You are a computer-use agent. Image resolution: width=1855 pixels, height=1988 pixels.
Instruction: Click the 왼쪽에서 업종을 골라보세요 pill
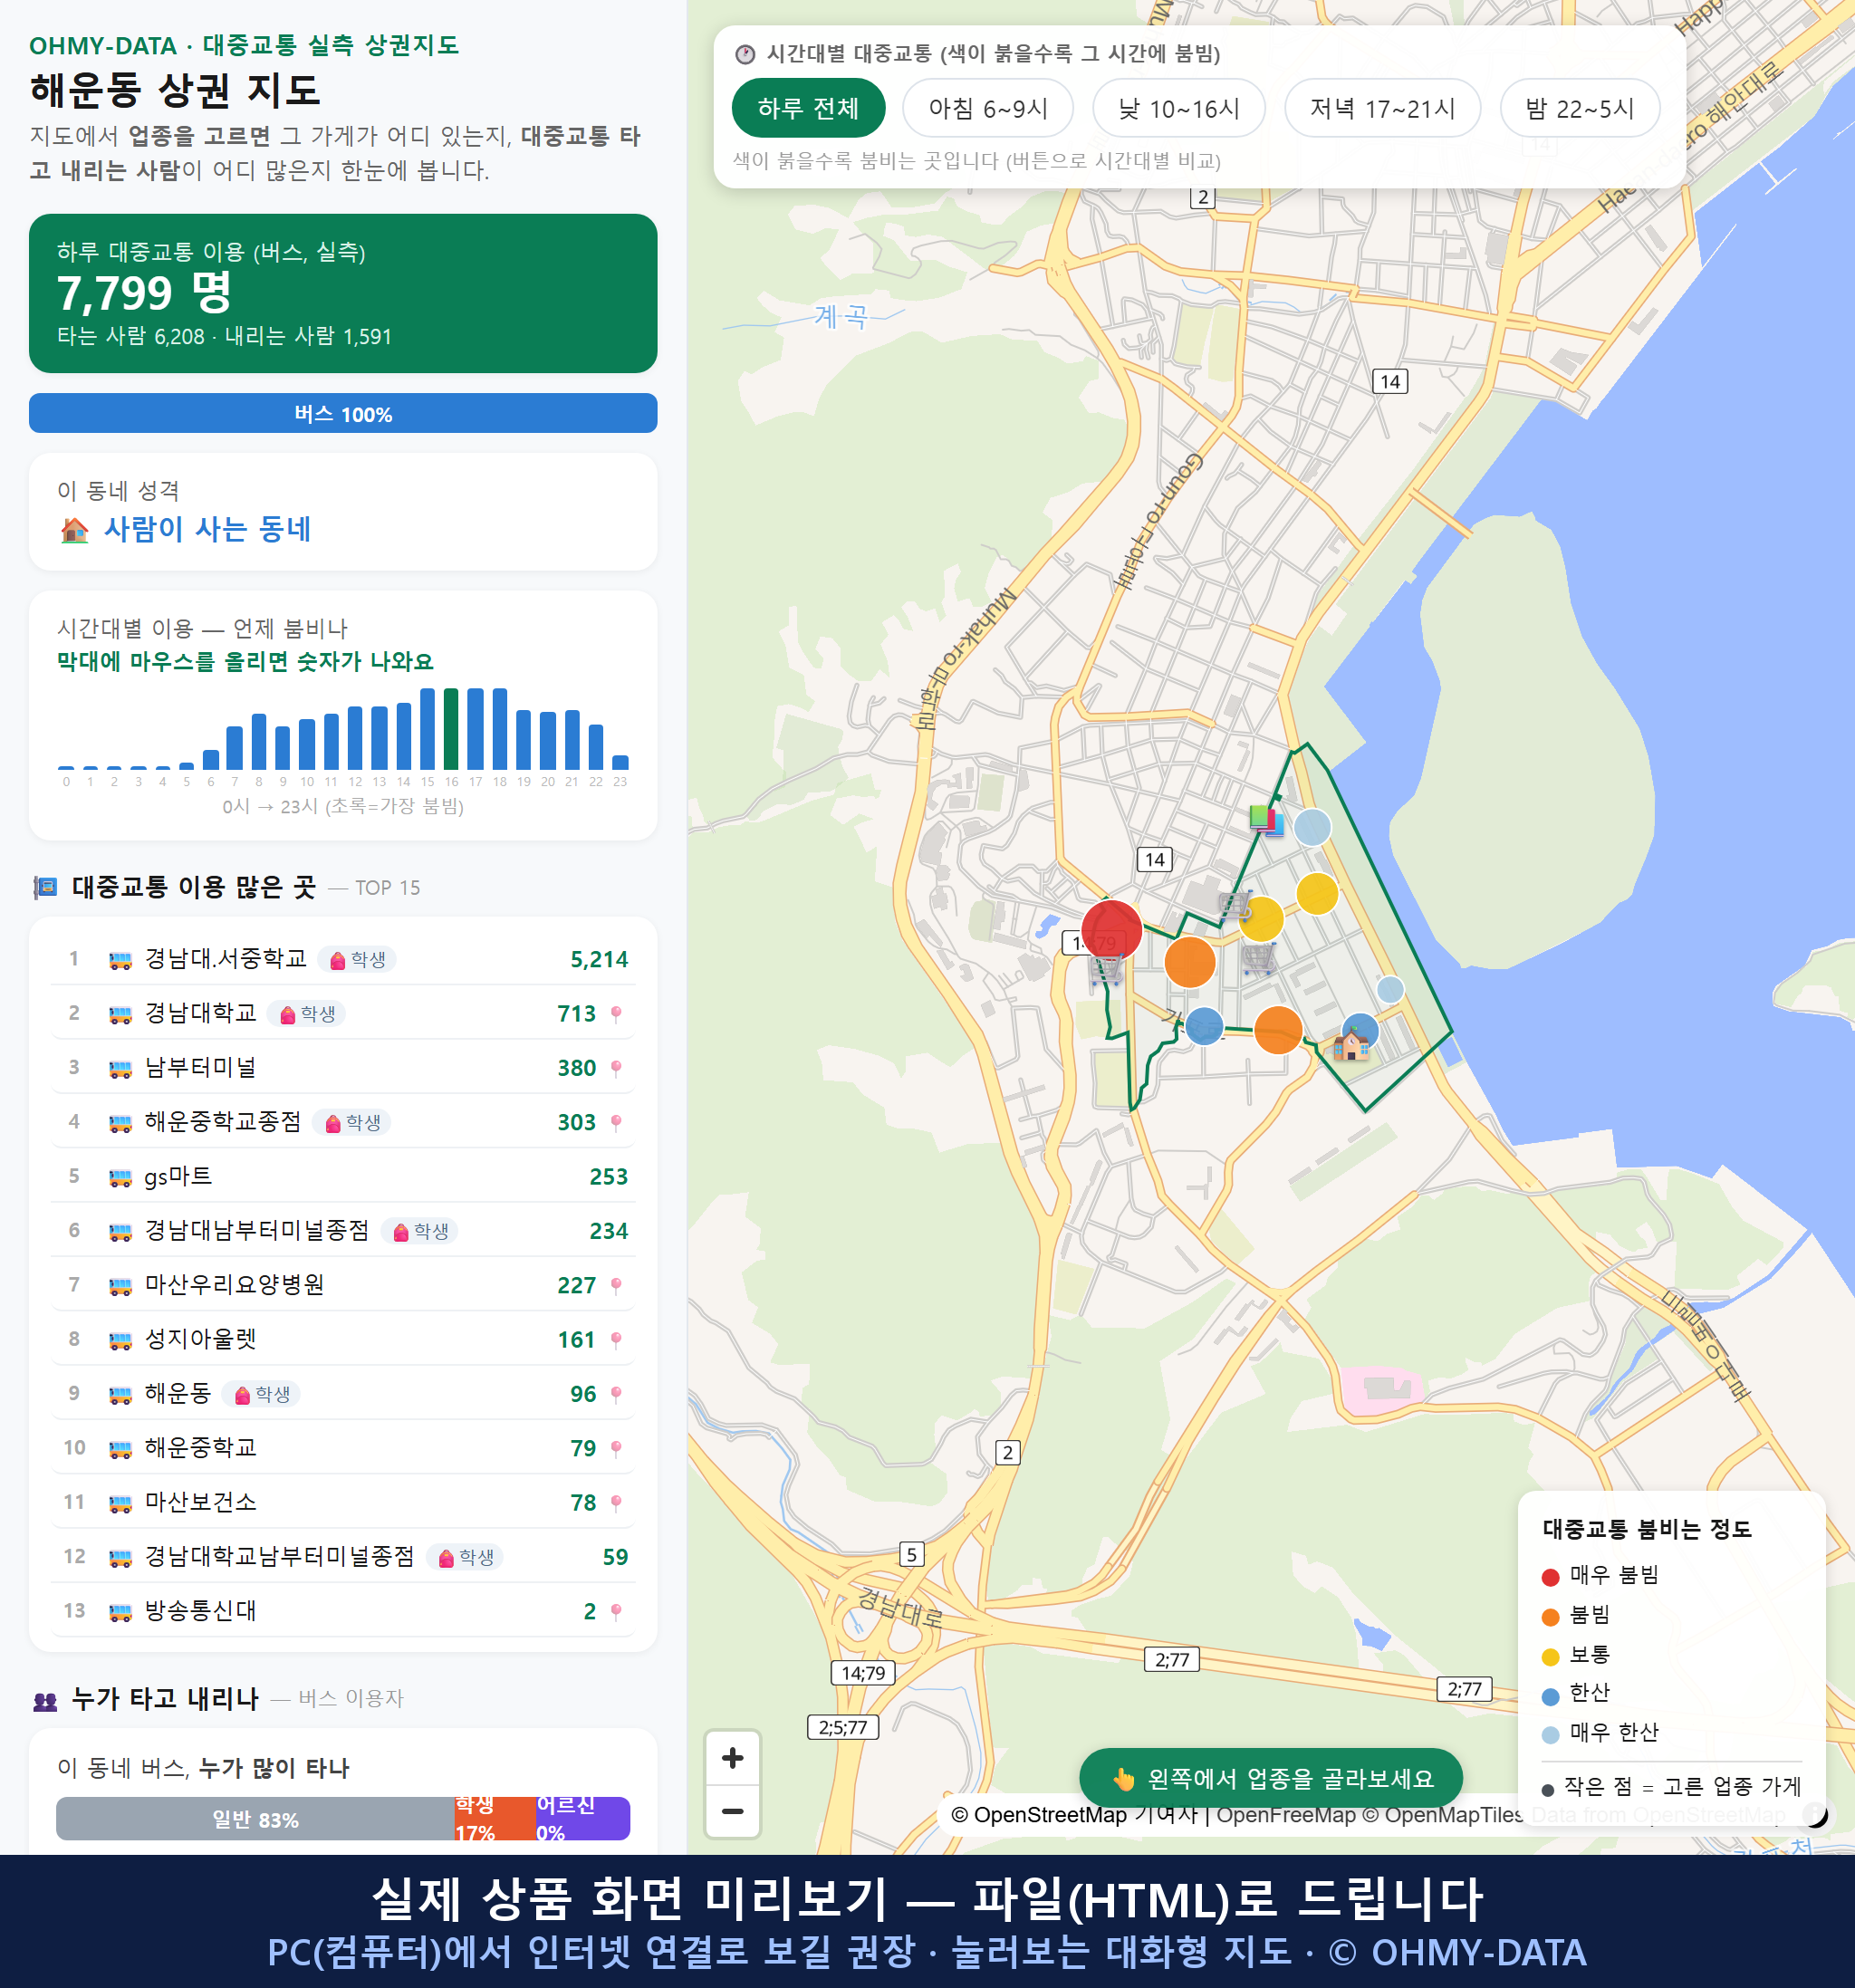click(1271, 1778)
